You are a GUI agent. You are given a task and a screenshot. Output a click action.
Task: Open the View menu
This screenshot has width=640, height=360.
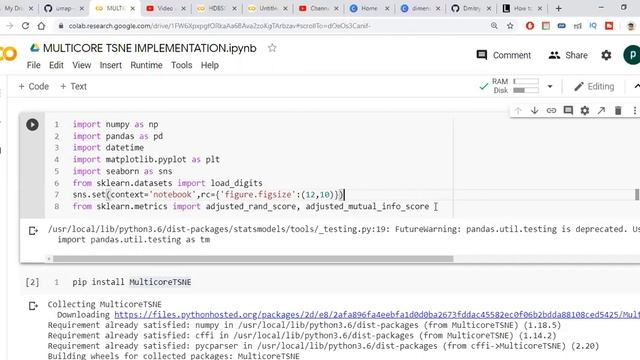(x=82, y=65)
